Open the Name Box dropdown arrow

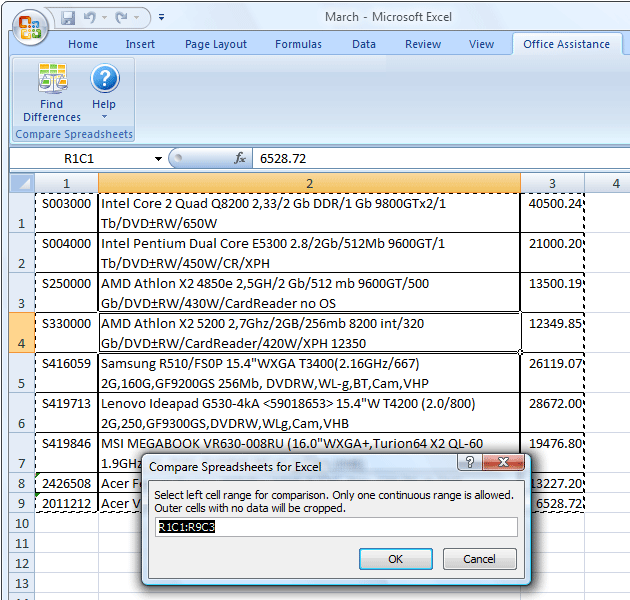point(158,159)
